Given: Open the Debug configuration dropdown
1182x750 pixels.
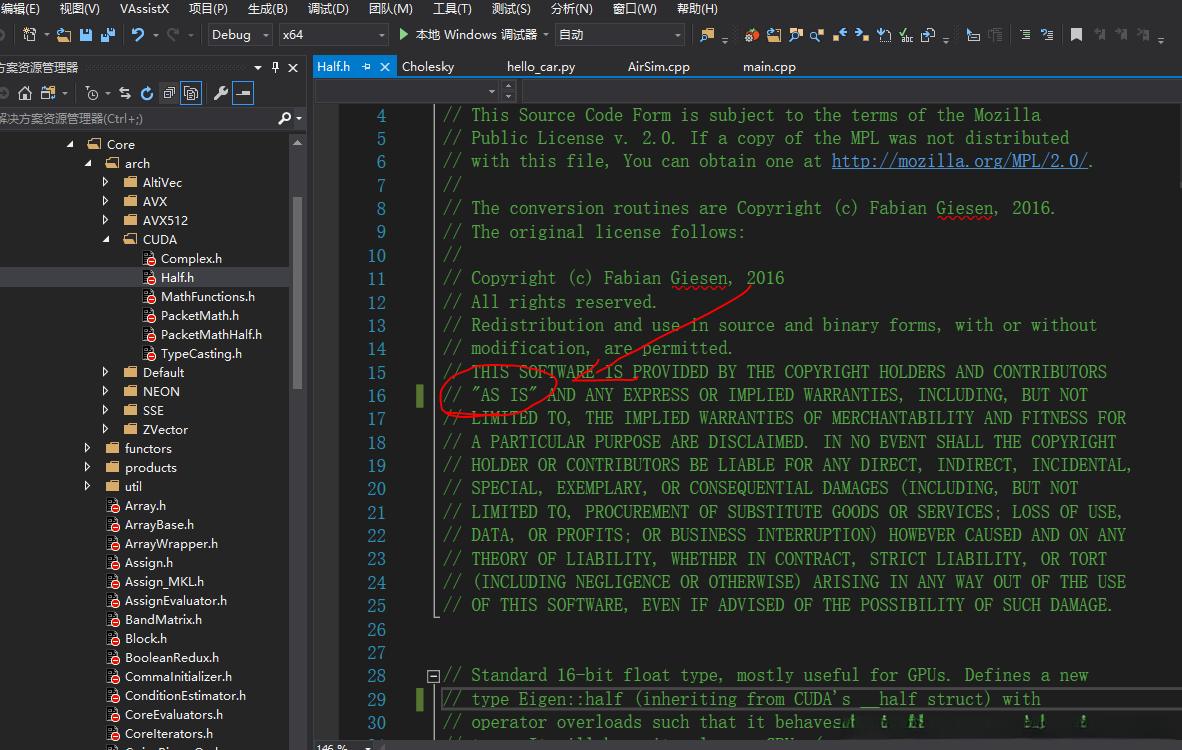Looking at the screenshot, I should (240, 35).
